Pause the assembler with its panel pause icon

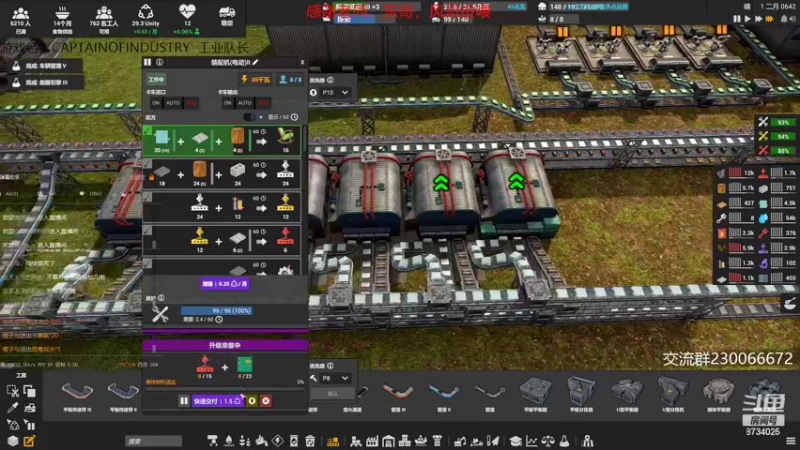tap(147, 62)
